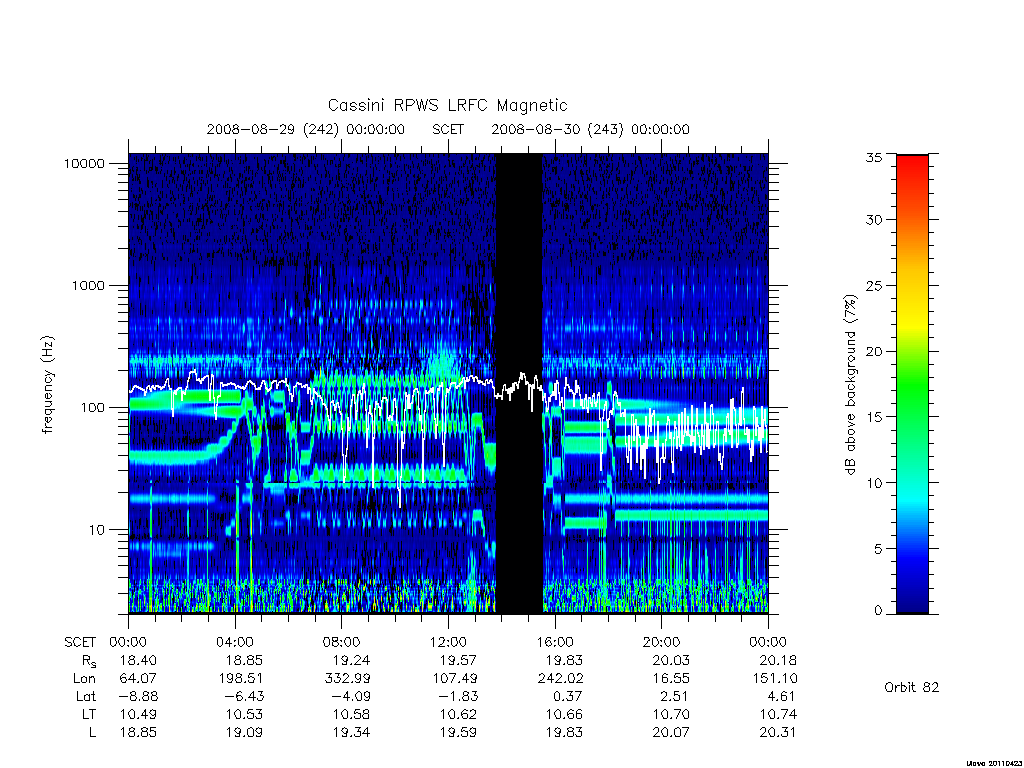Click 'dB above background (7%)' label

[x=850, y=385]
